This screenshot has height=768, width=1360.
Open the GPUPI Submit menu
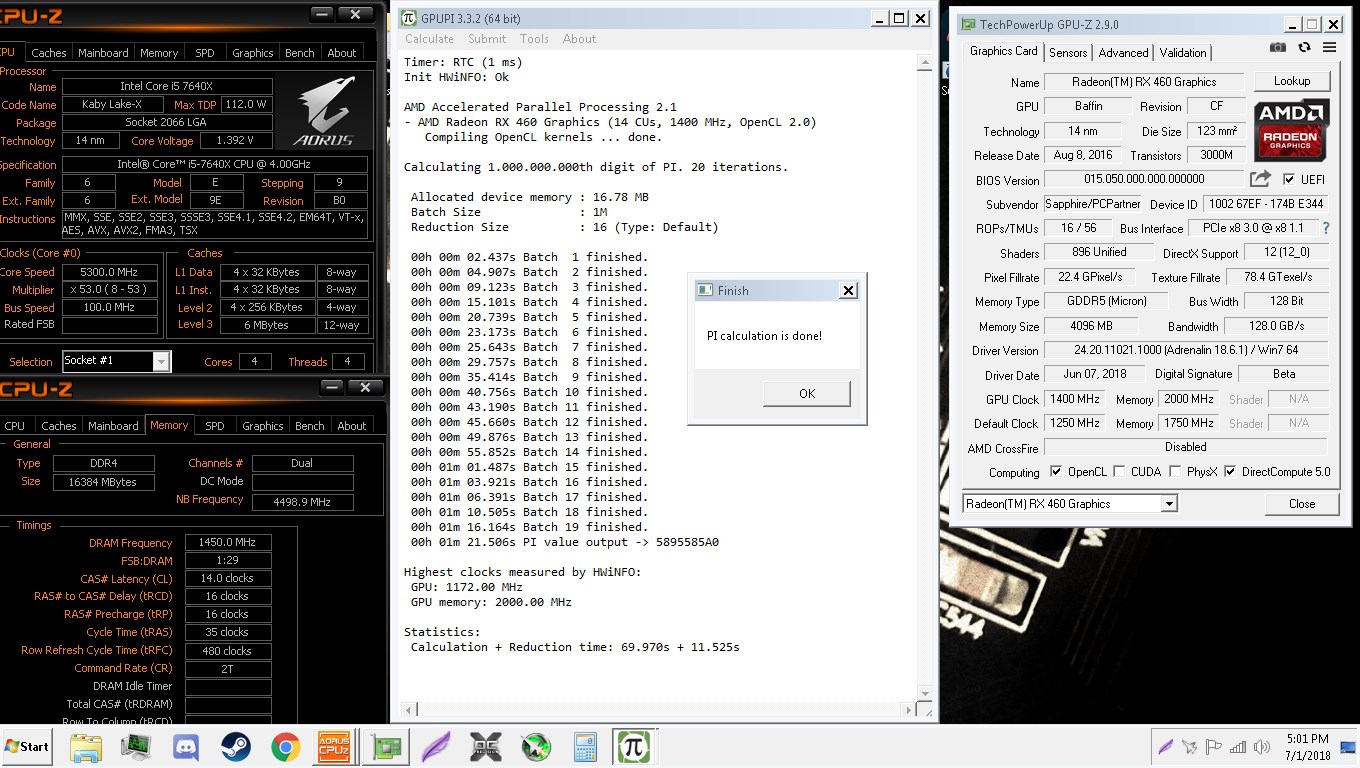click(x=487, y=39)
